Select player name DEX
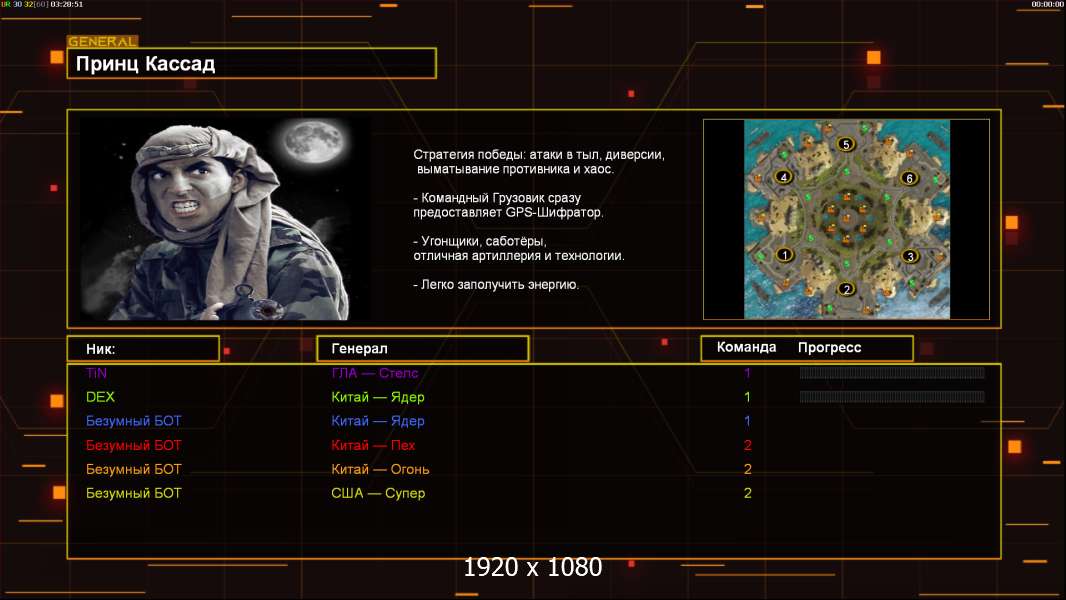The image size is (1066, 600). [100, 397]
